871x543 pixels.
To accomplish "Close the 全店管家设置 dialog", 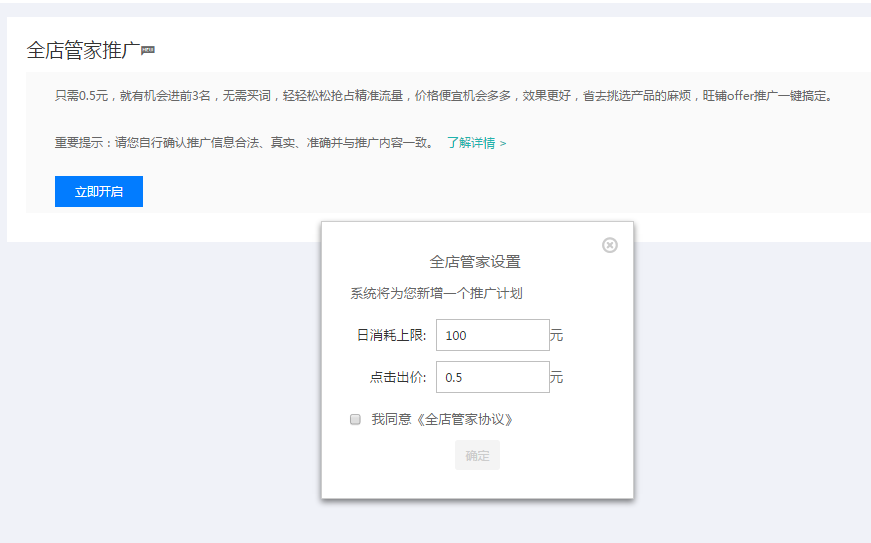I will click(610, 245).
